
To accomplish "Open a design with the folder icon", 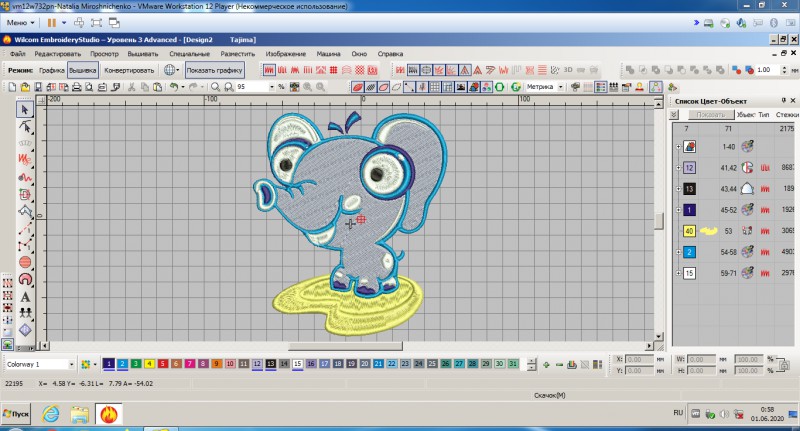I will coord(24,87).
